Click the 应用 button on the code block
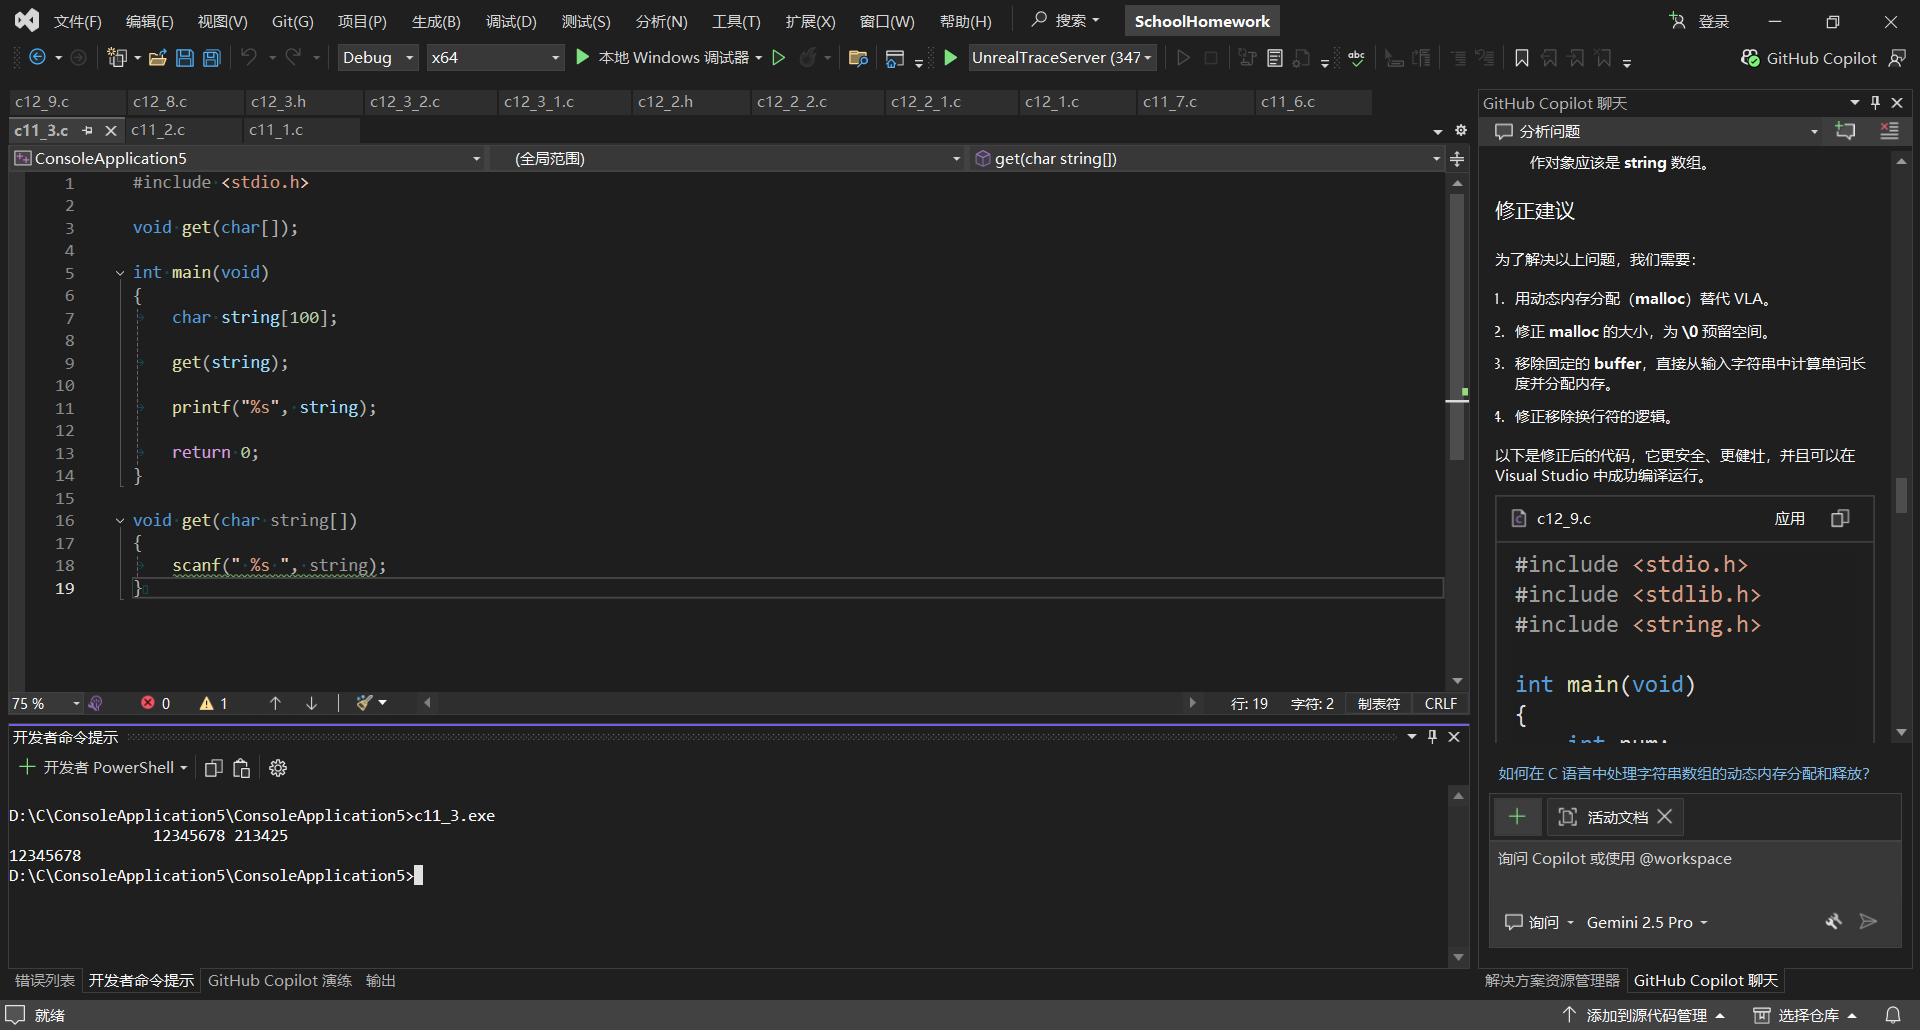 tap(1790, 518)
